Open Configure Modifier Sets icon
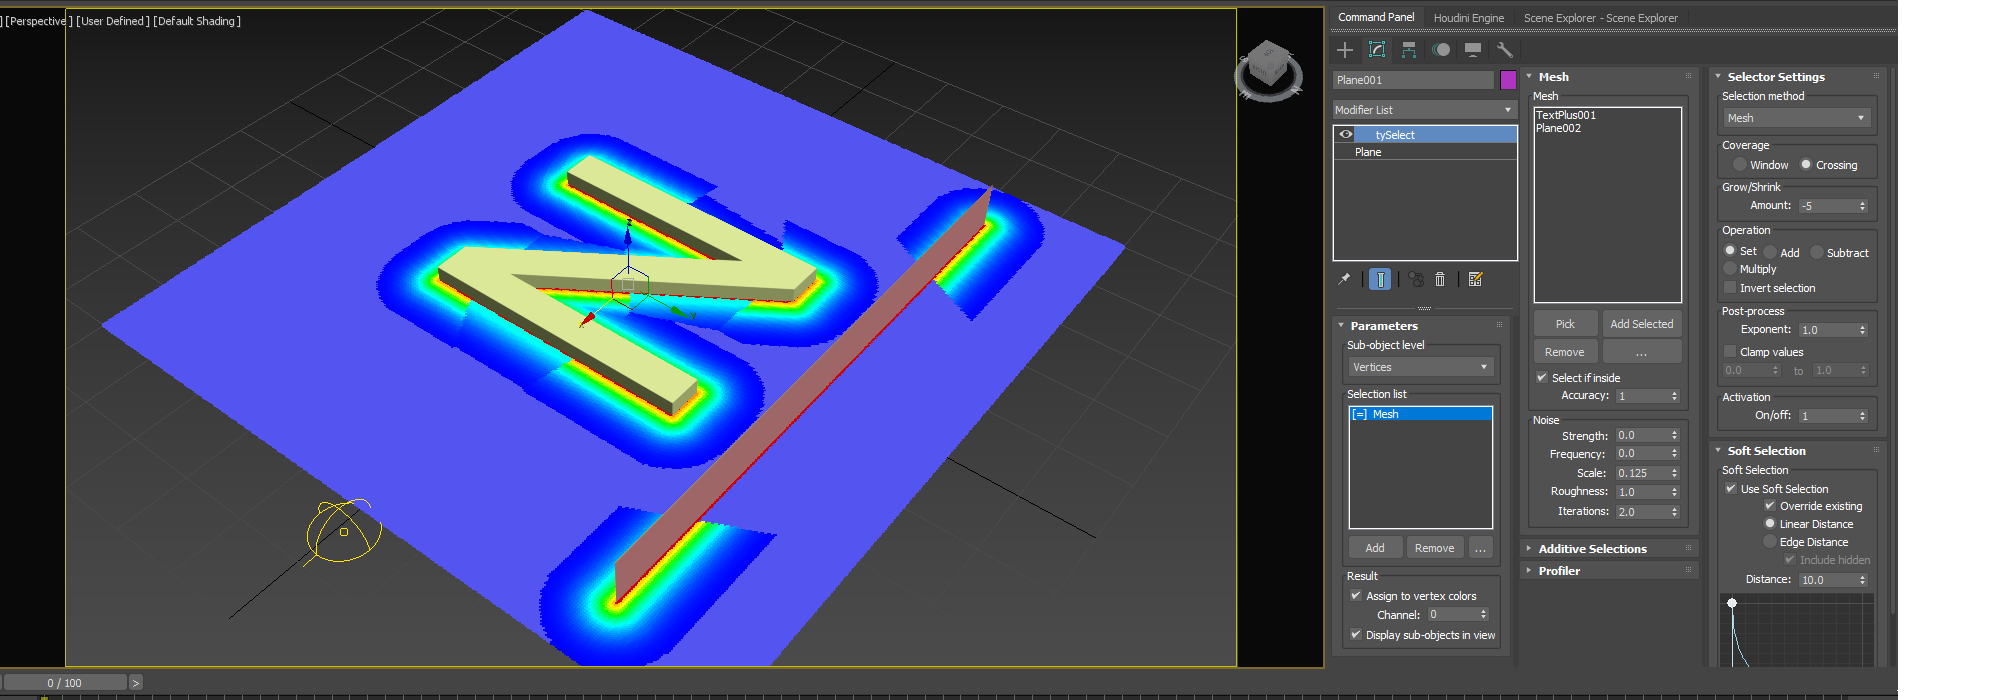This screenshot has height=700, width=1997. pyautogui.click(x=1475, y=279)
